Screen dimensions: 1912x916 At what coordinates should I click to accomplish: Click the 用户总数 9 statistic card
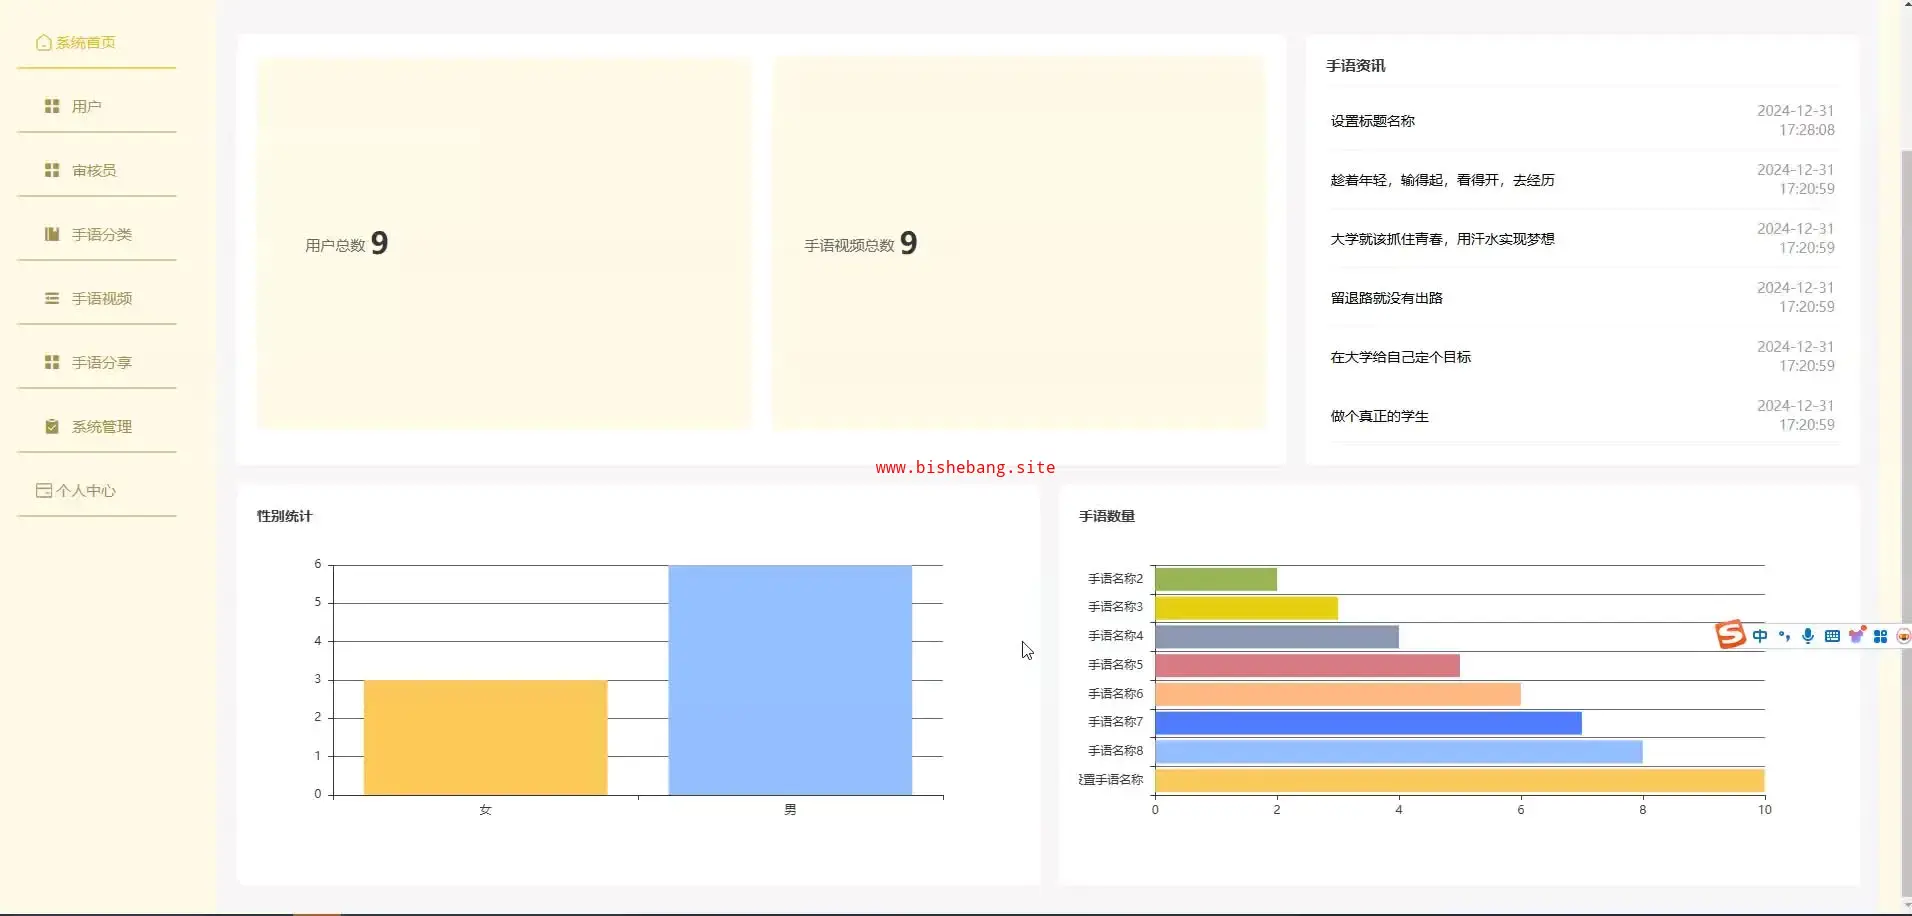click(x=504, y=243)
